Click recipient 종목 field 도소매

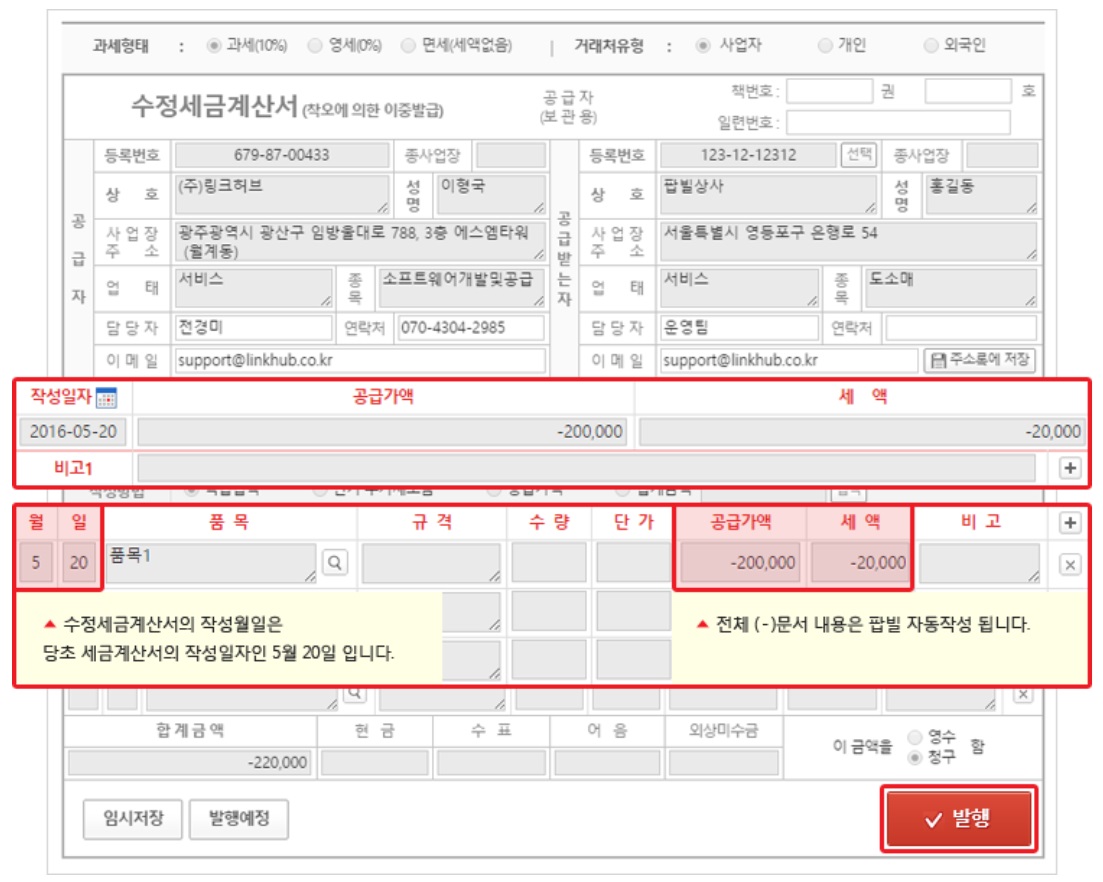(951, 287)
